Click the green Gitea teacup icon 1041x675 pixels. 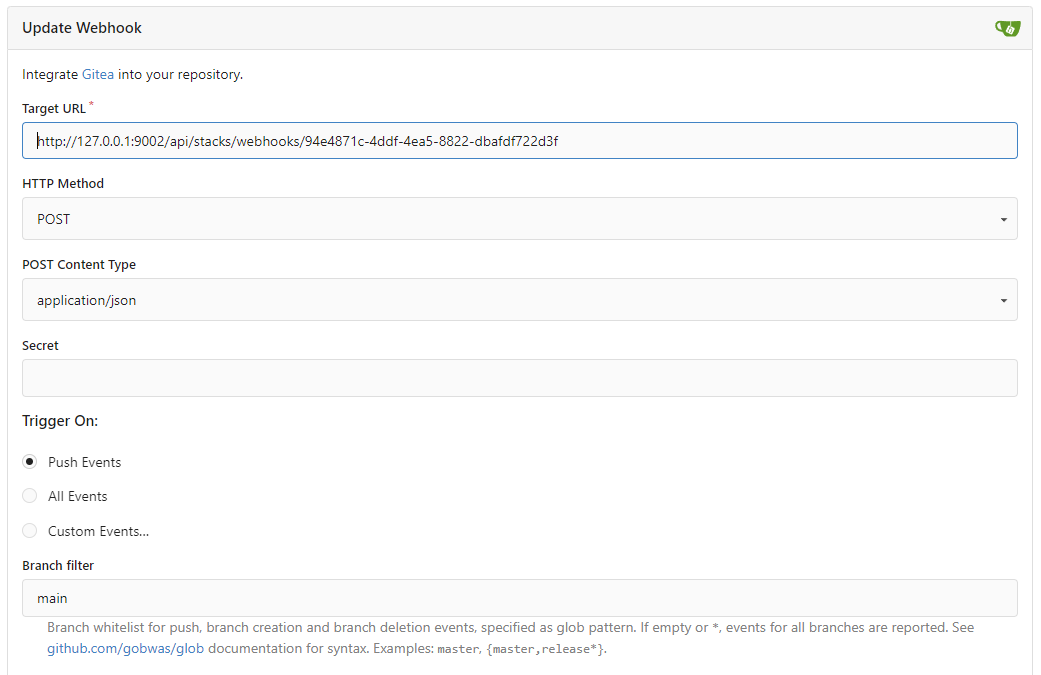[x=1008, y=28]
